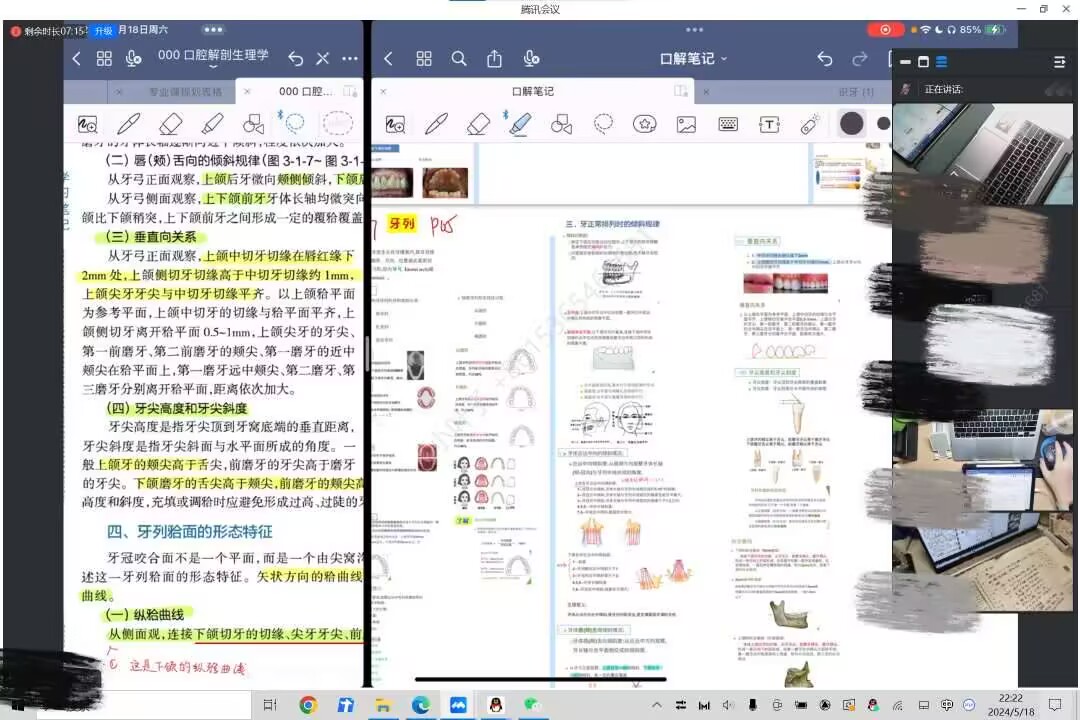
Task: Undo the last action in right notebook
Action: point(824,59)
